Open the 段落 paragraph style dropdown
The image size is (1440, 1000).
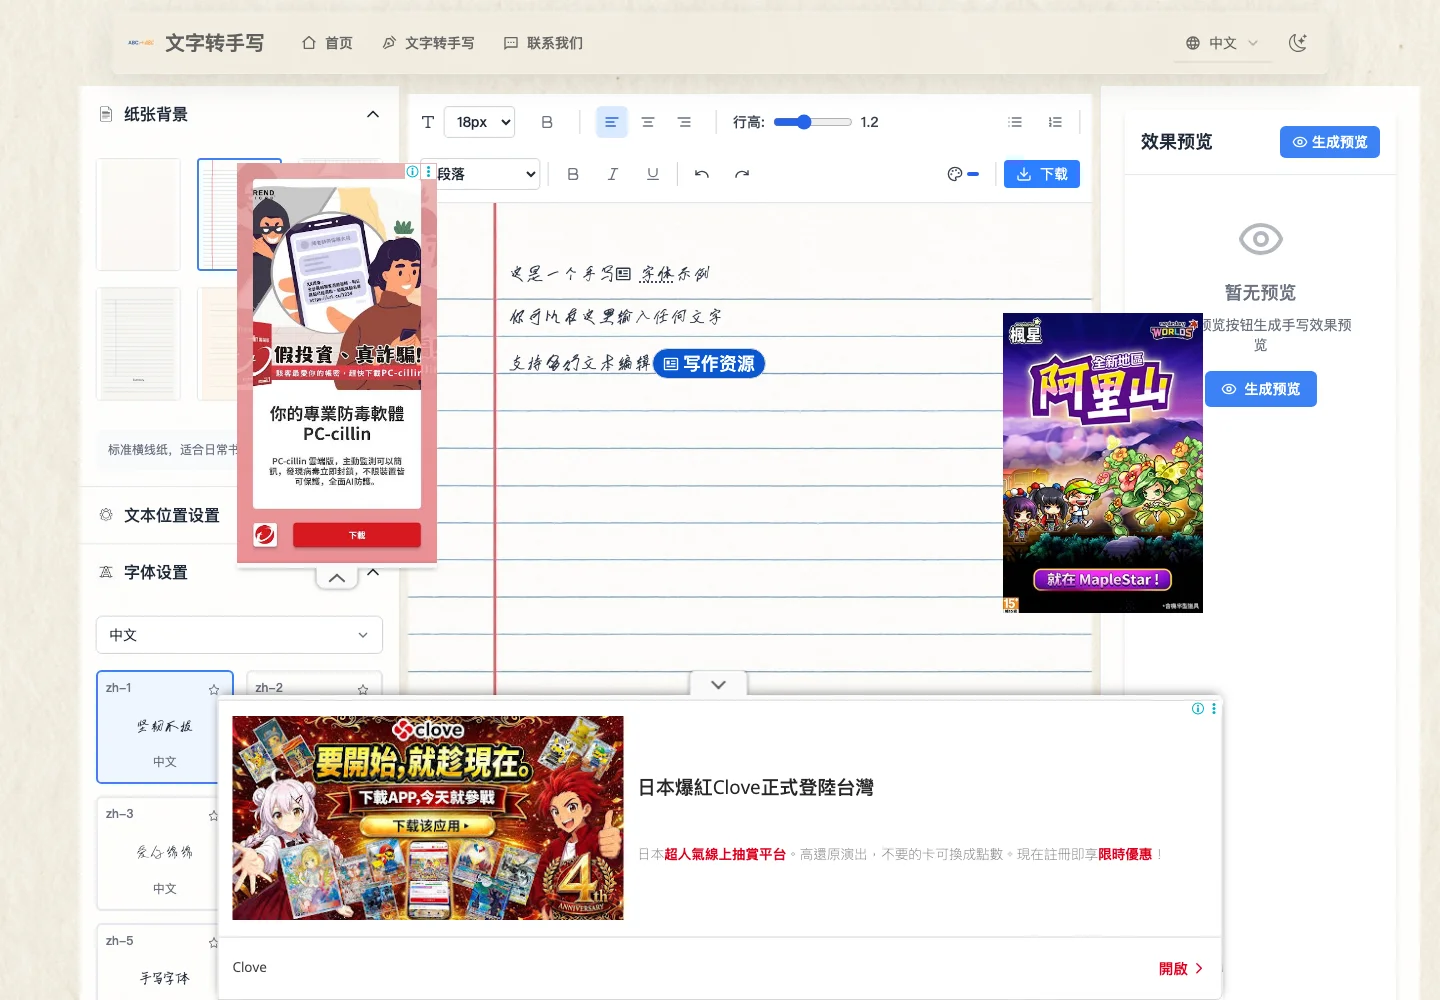tap(486, 174)
